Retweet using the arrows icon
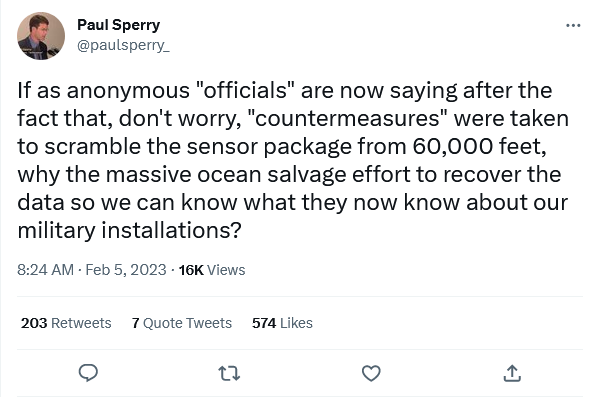Image resolution: width=598 pixels, height=397 pixels. (x=229, y=373)
